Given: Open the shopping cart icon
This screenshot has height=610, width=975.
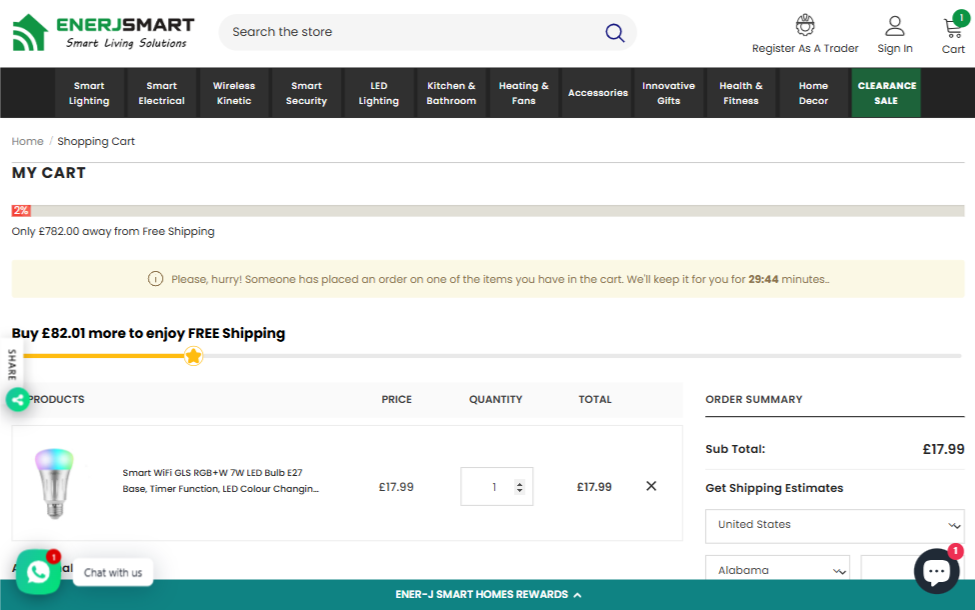Looking at the screenshot, I should pyautogui.click(x=953, y=28).
